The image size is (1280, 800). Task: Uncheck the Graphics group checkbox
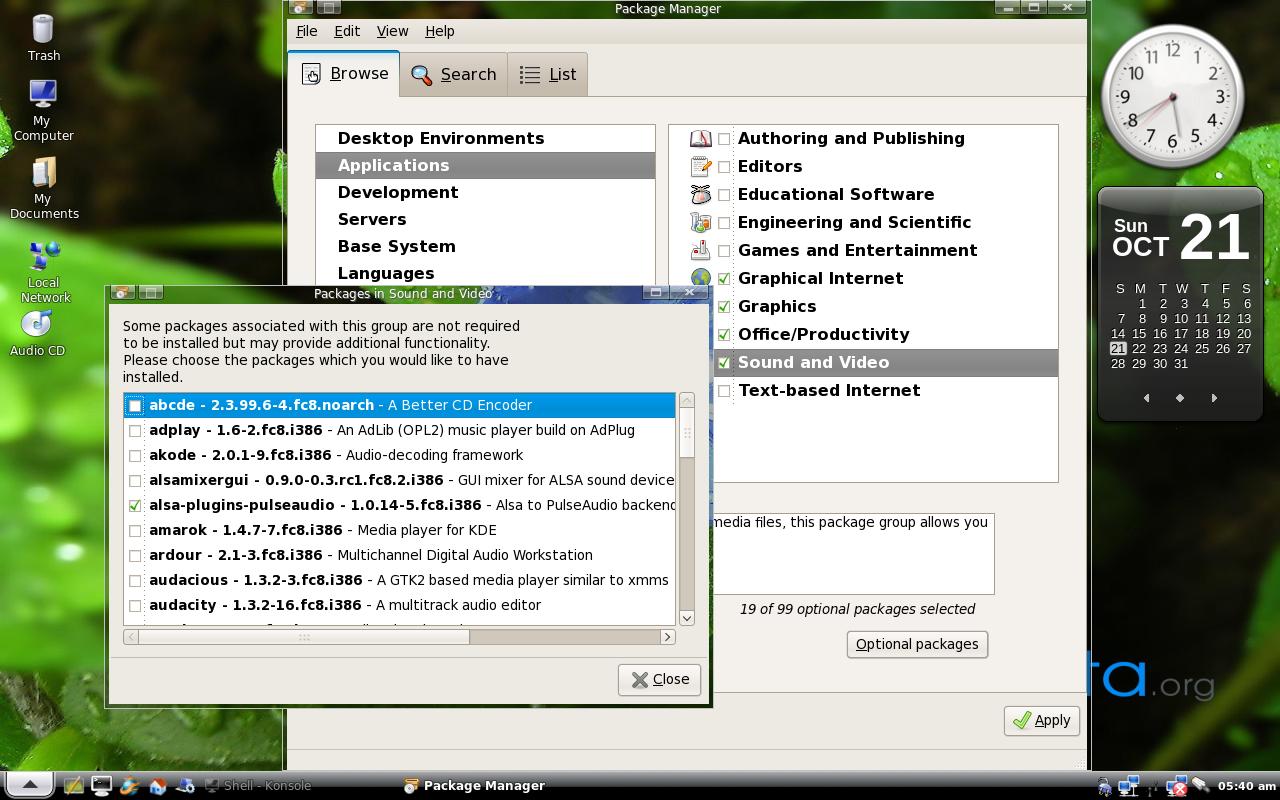(724, 307)
